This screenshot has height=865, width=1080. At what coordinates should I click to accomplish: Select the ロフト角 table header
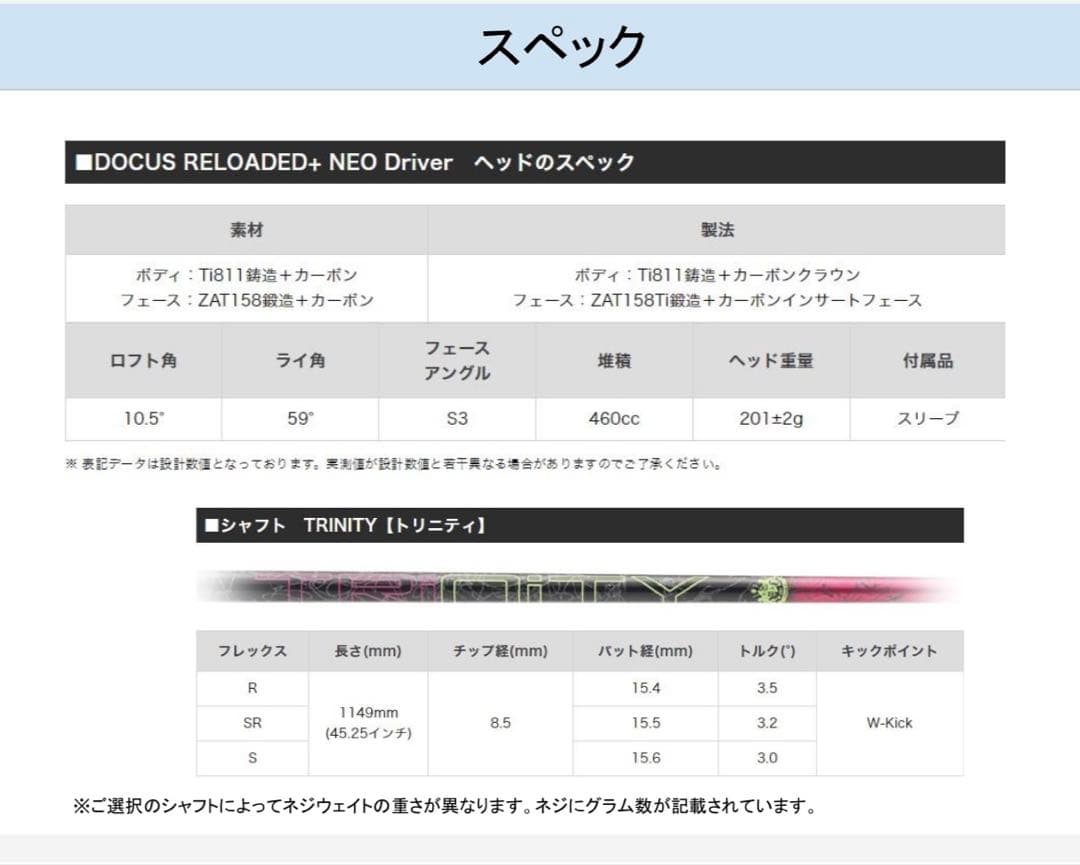[x=143, y=362]
